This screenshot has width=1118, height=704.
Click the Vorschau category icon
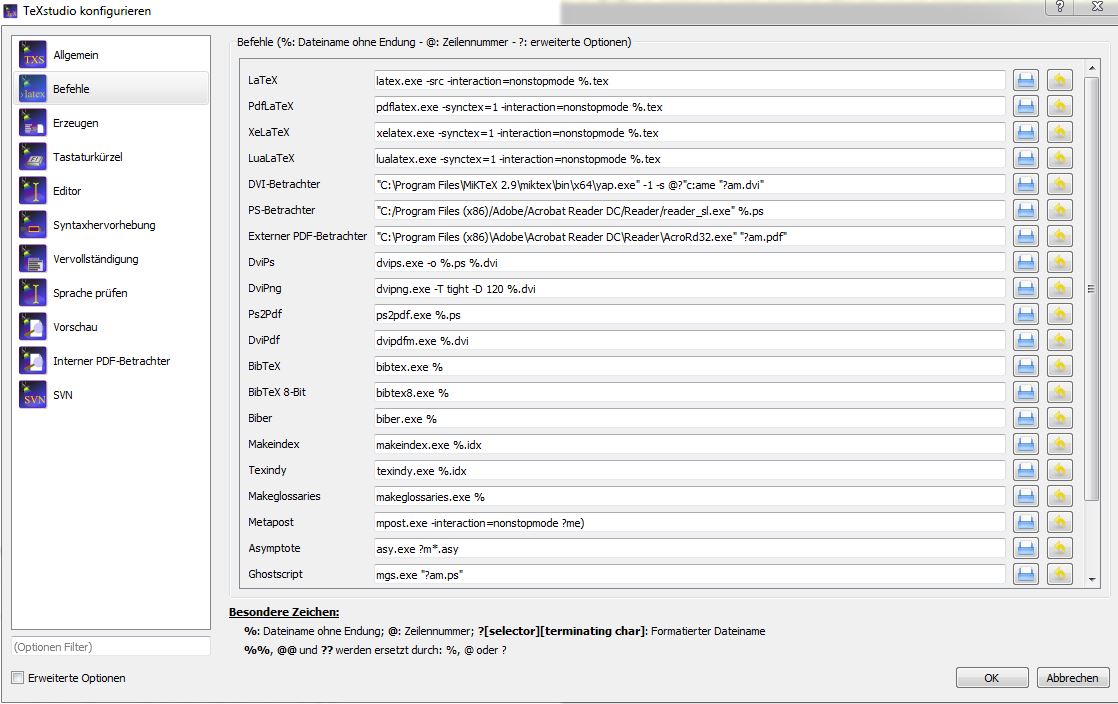tap(33, 327)
